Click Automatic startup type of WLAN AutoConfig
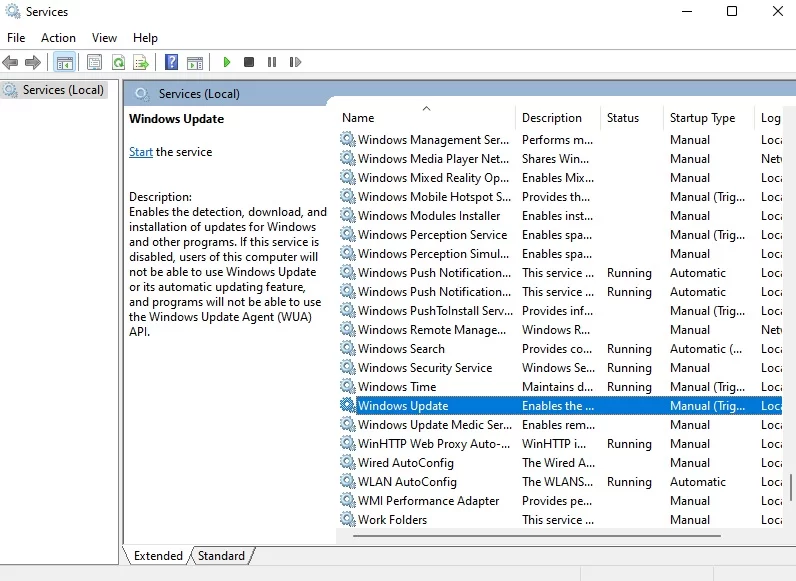Viewport: 796px width, 581px height. click(698, 481)
